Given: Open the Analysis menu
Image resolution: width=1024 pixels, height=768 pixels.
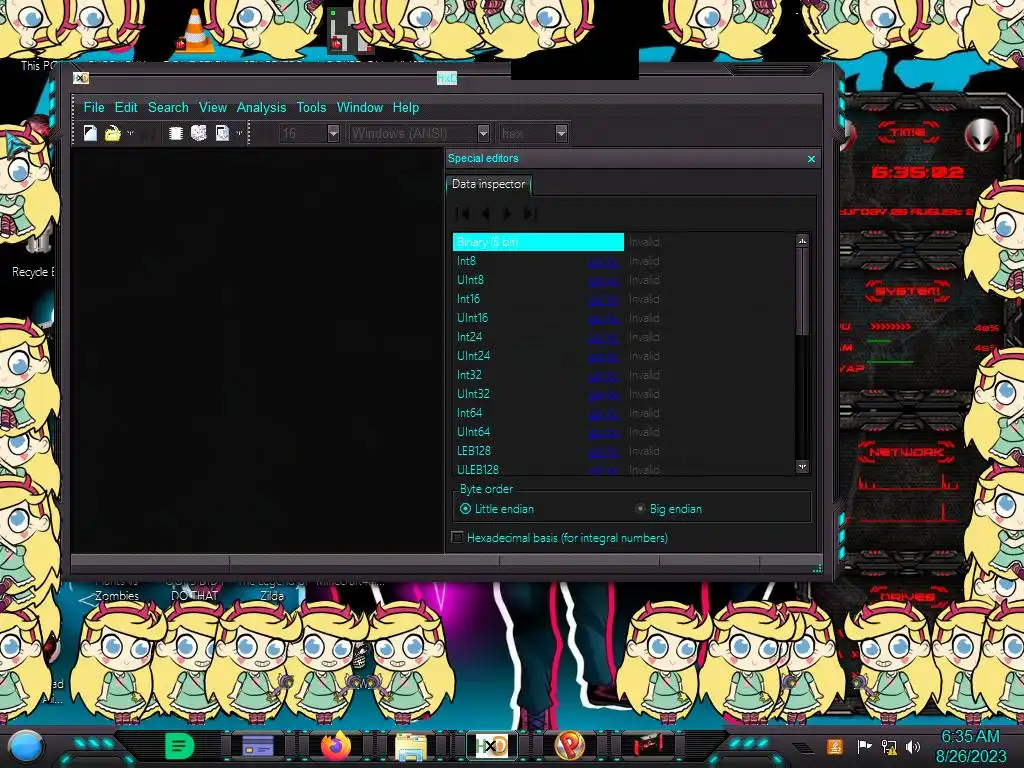Looking at the screenshot, I should click(x=261, y=107).
